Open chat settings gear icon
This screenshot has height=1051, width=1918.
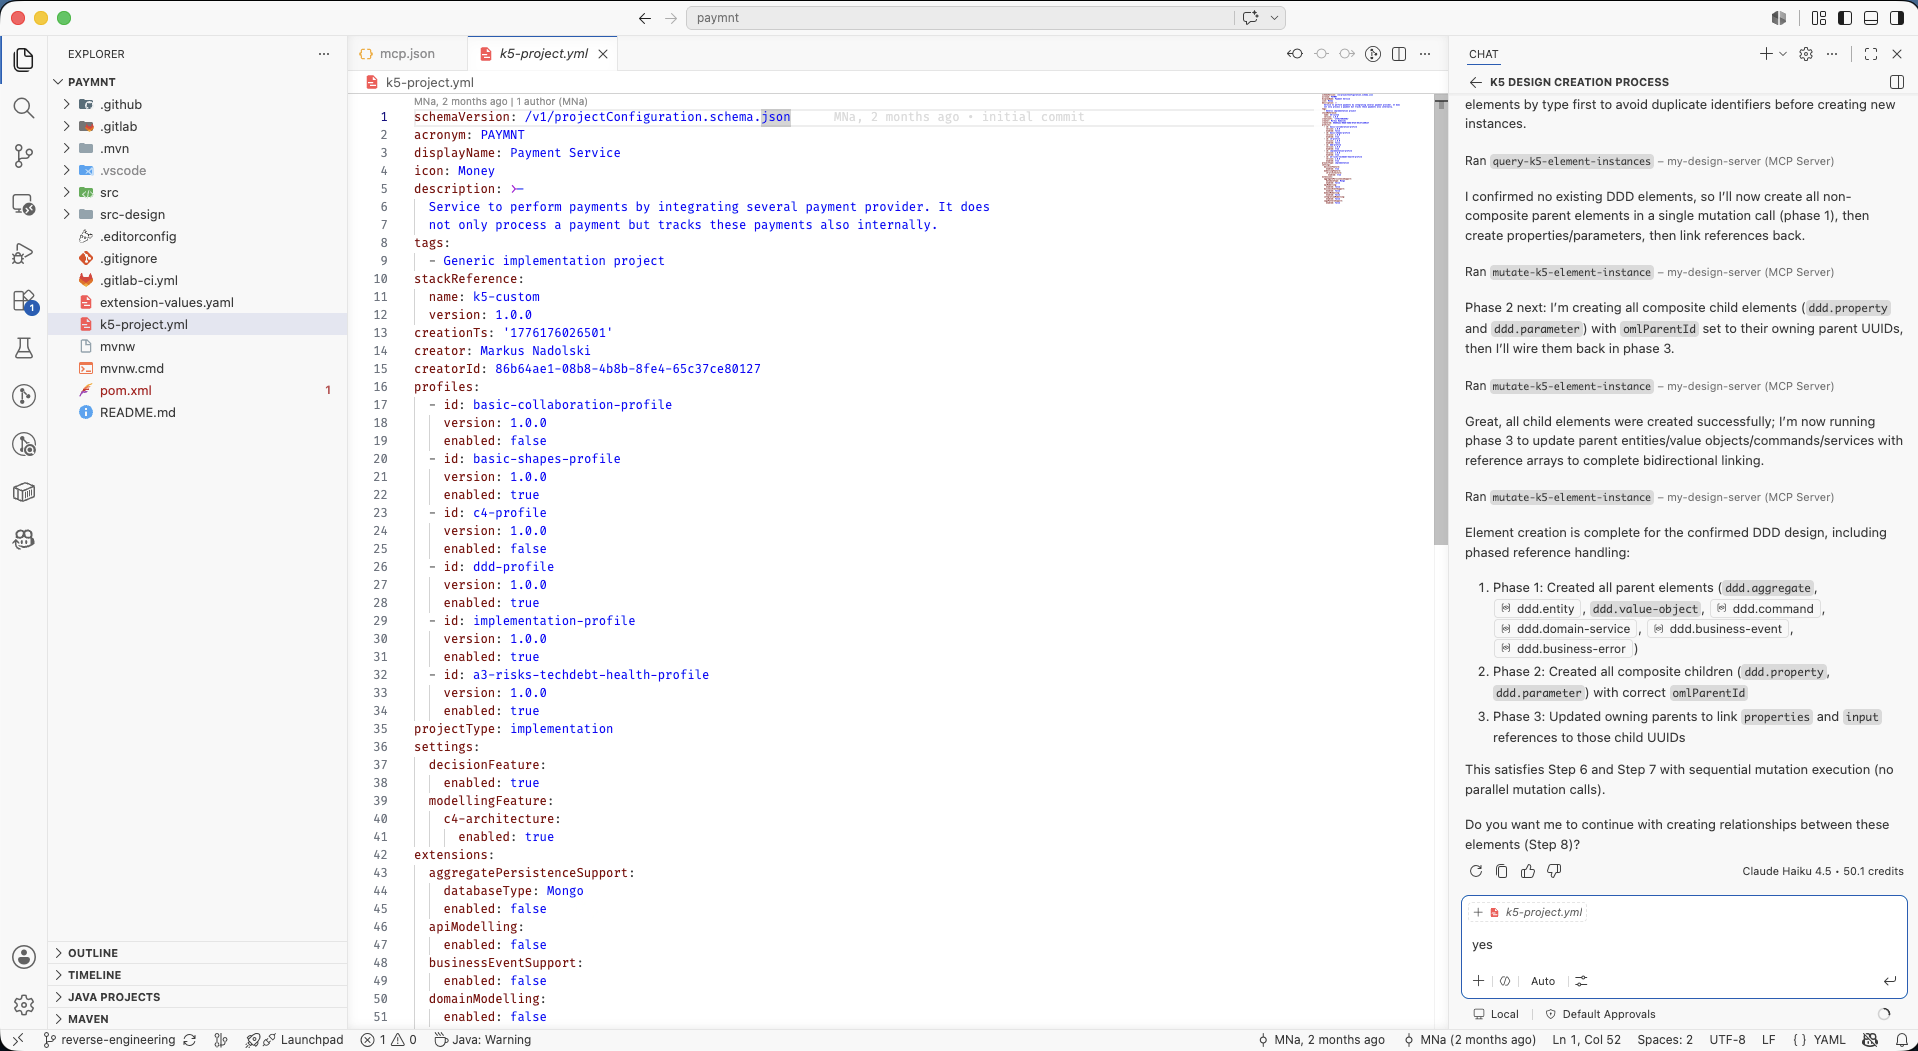click(1806, 54)
